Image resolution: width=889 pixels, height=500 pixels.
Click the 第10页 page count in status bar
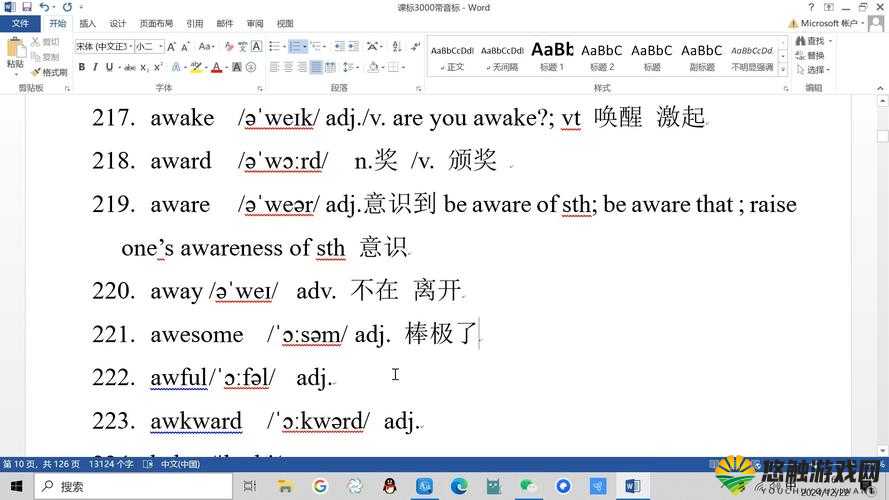click(x=41, y=464)
